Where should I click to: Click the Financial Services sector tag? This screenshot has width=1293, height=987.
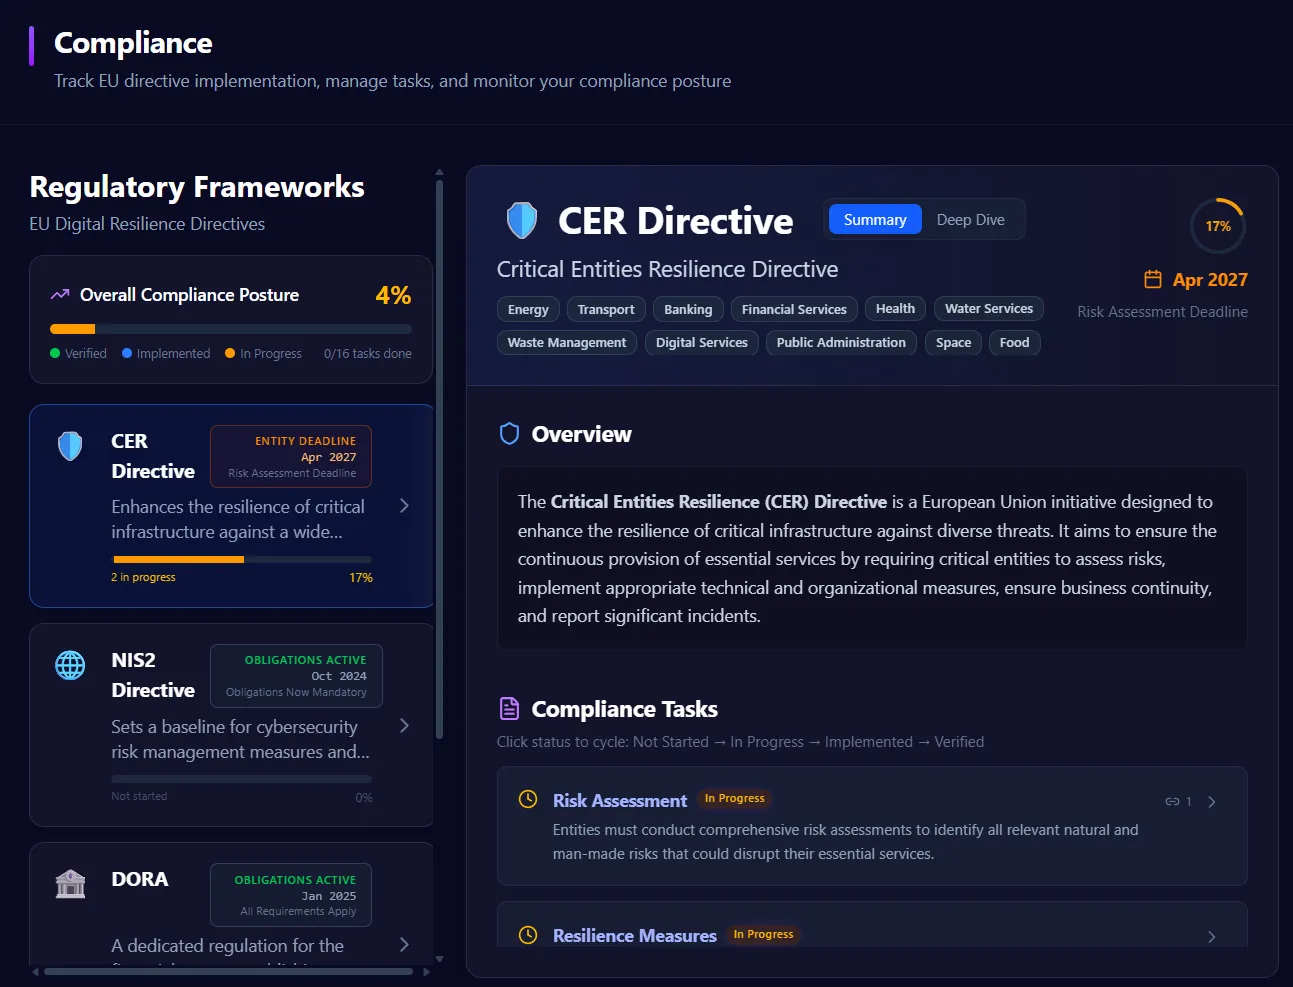(794, 309)
